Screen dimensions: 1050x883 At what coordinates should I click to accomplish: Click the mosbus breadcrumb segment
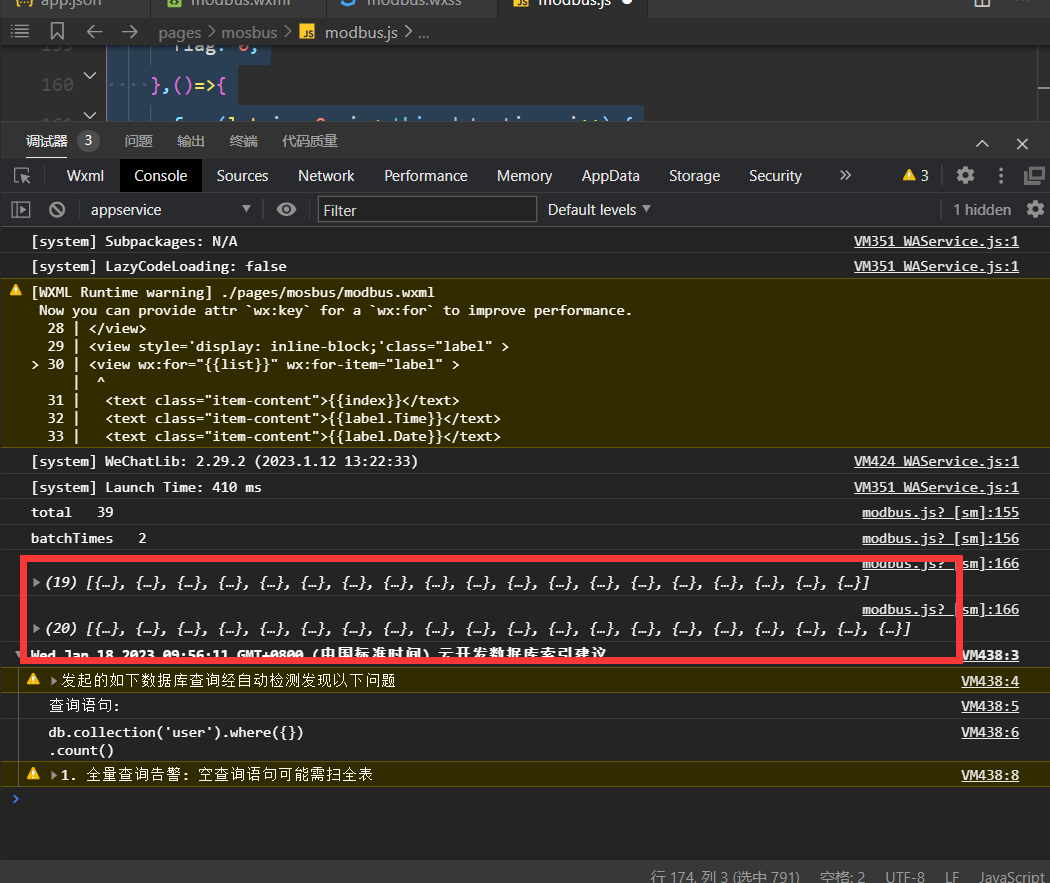[249, 33]
